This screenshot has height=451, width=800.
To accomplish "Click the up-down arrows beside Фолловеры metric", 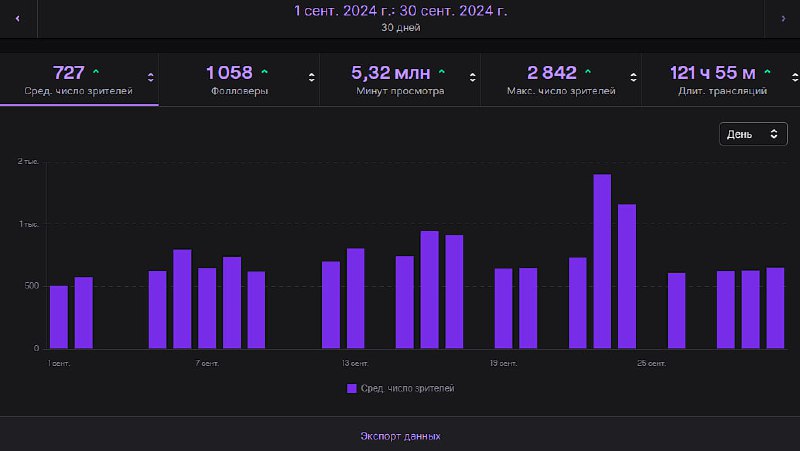I will 312,77.
